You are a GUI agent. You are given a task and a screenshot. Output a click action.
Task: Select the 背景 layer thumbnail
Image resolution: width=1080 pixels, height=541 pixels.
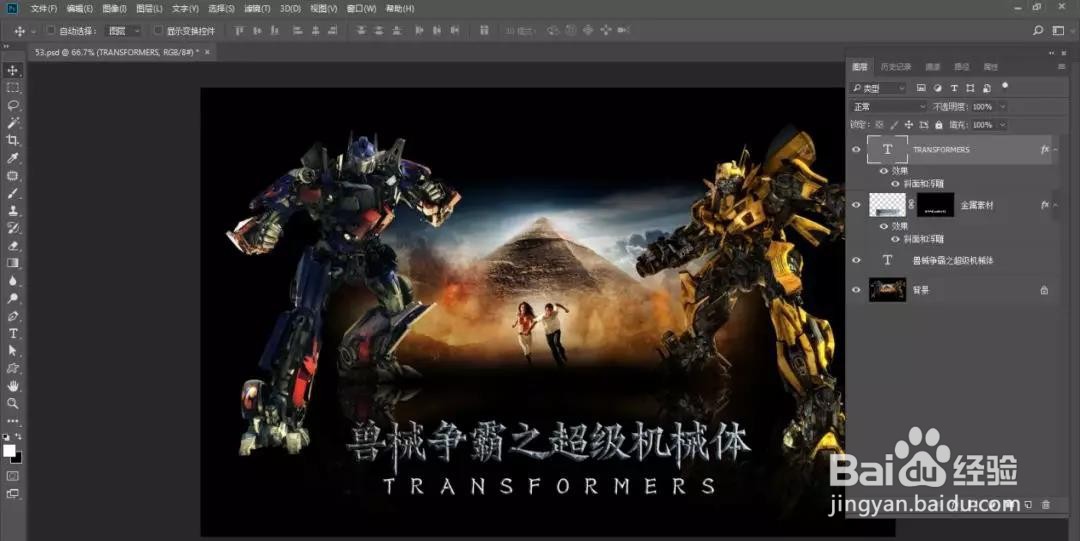(x=887, y=290)
